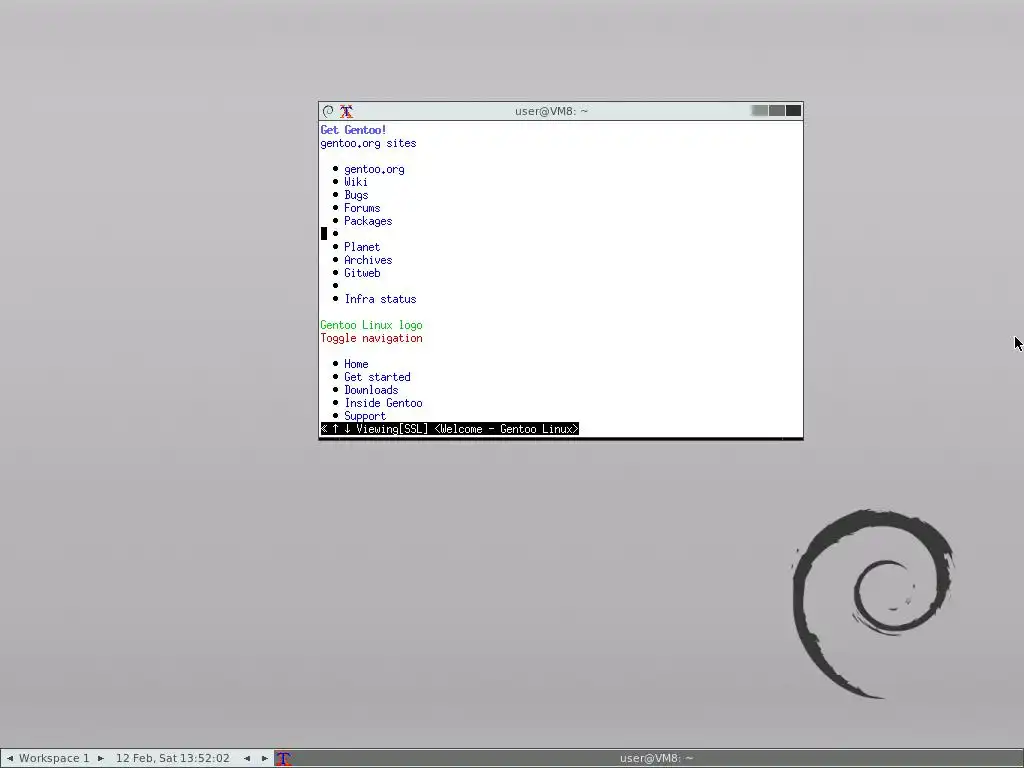Screen dimensions: 1024x768
Task: Minimize the terminal with the lightest gray button
Action: tap(760, 111)
